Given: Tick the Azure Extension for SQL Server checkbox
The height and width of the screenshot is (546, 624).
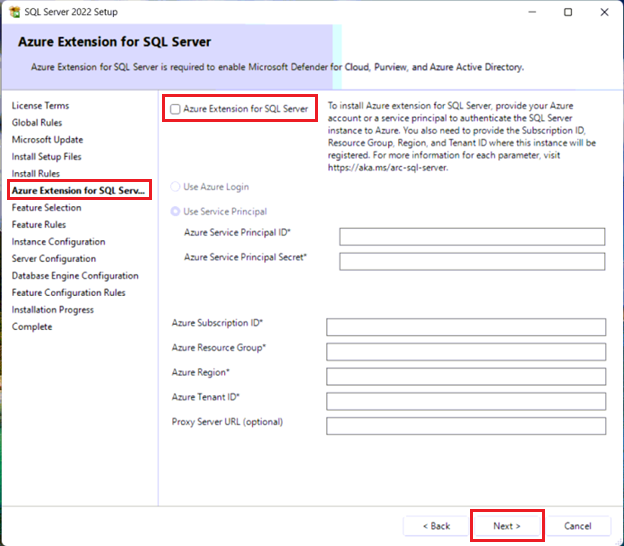Looking at the screenshot, I should click(175, 109).
